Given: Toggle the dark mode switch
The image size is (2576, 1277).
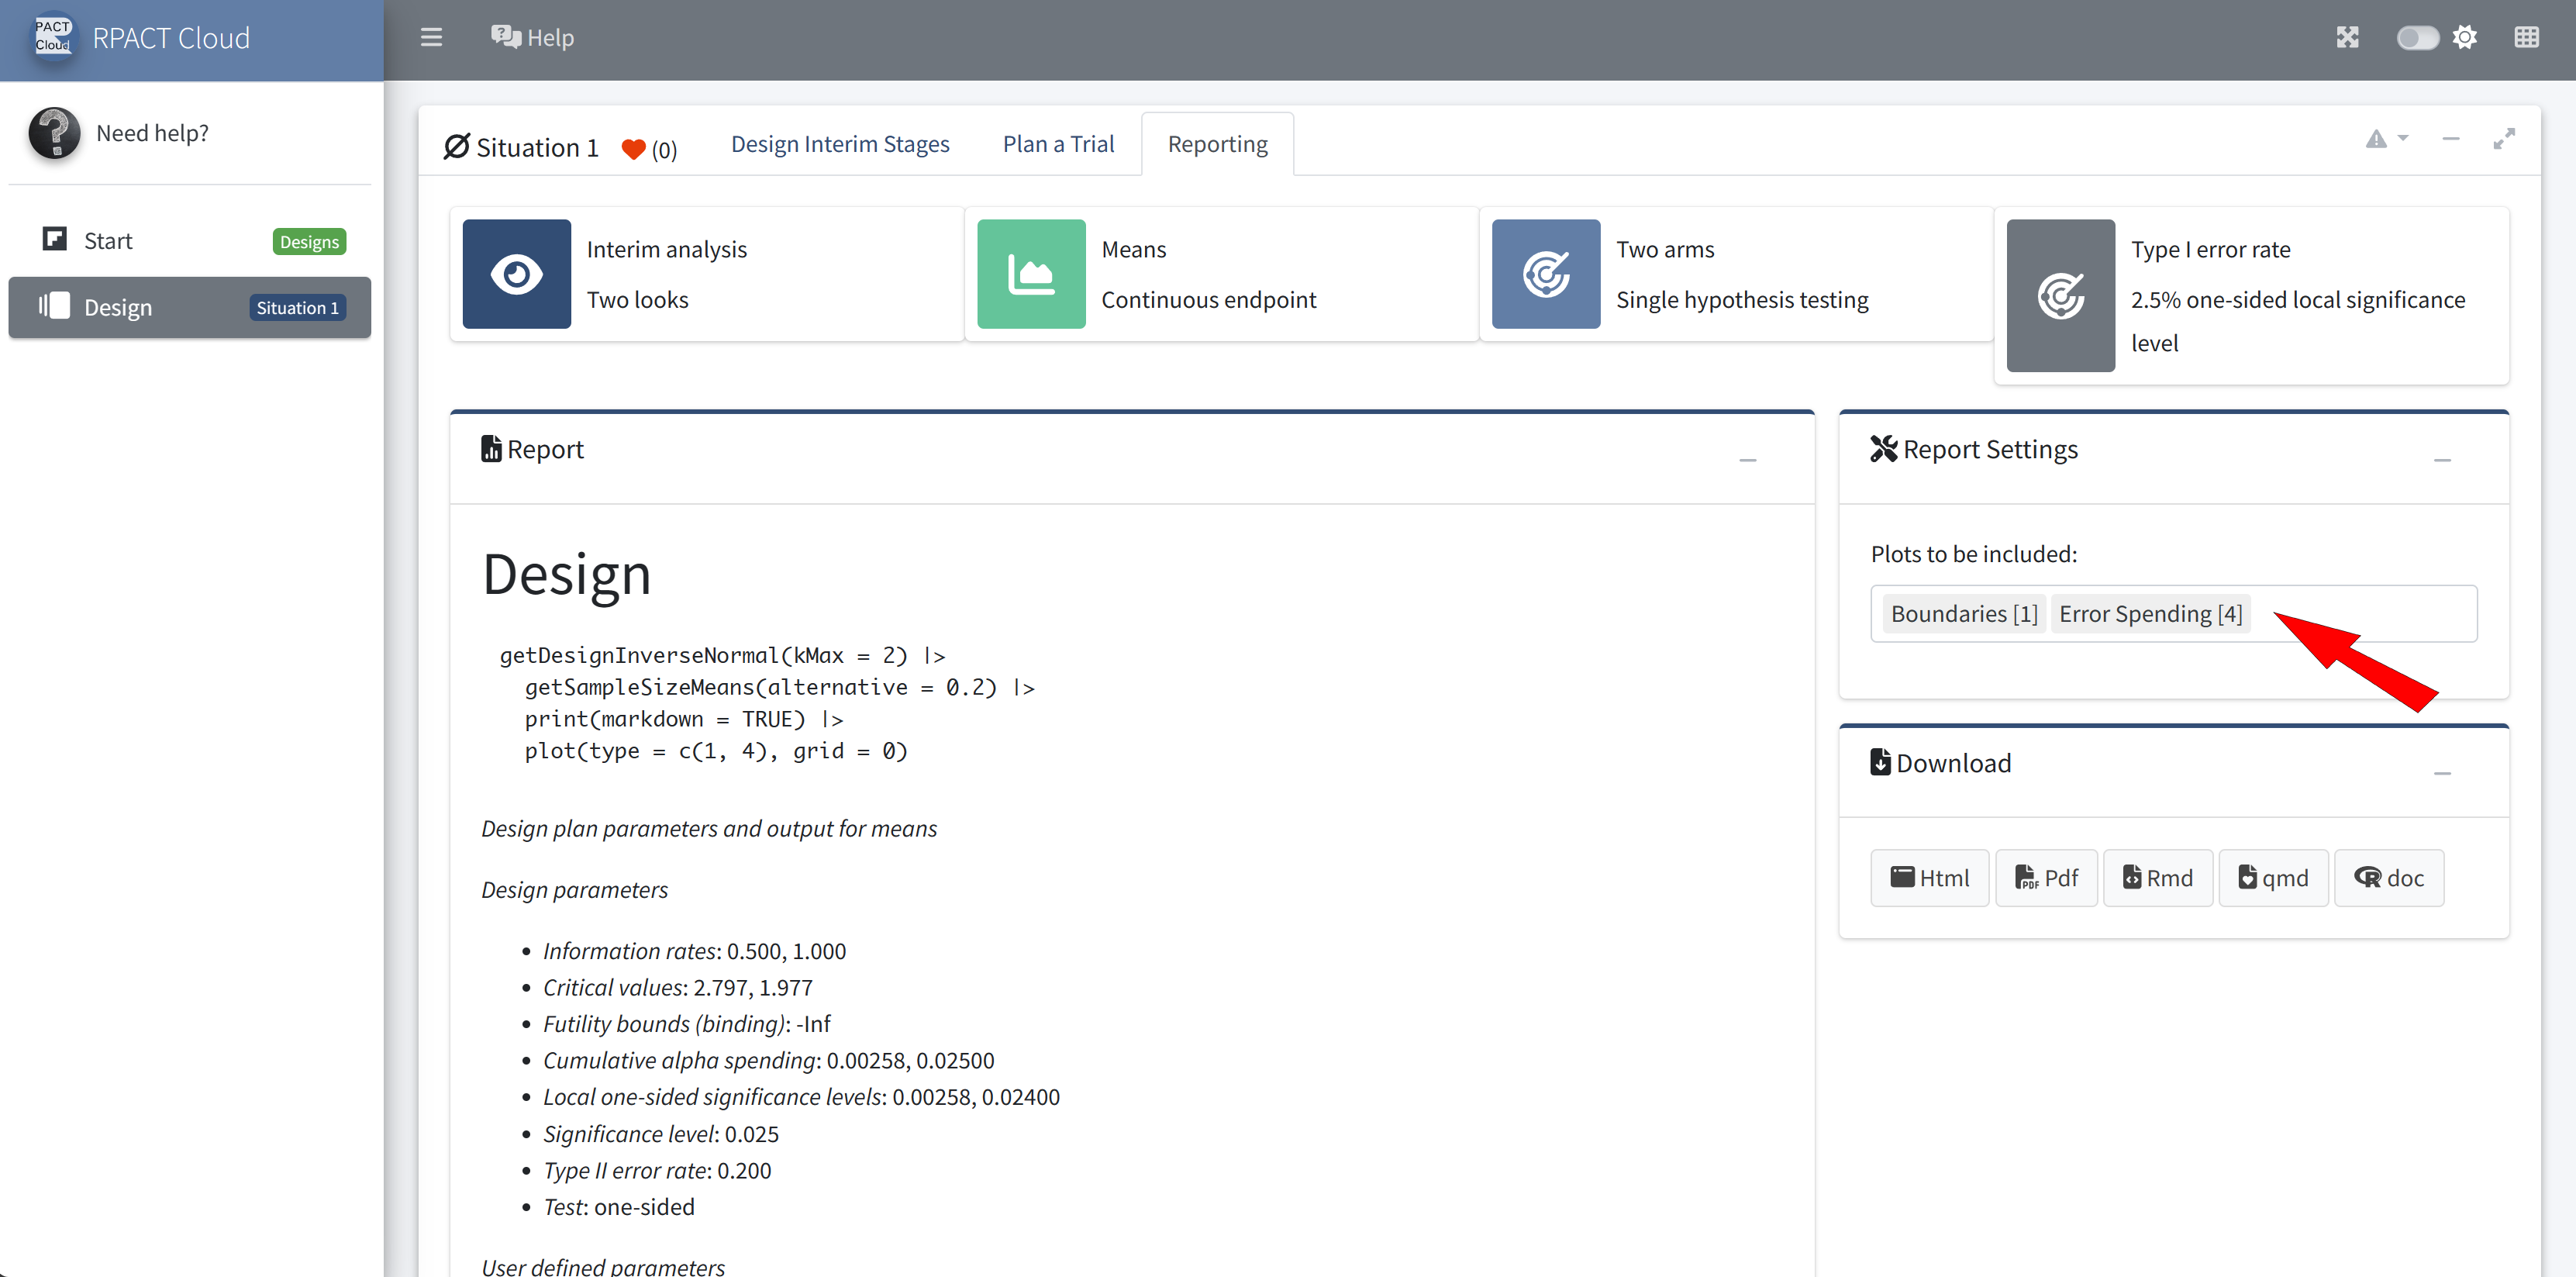Looking at the screenshot, I should coord(2417,38).
